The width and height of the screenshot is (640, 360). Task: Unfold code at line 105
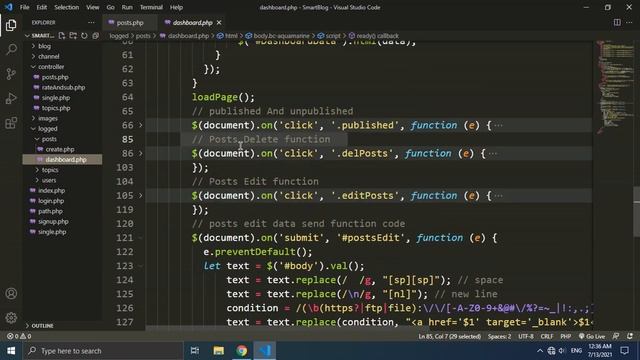click(x=141, y=196)
